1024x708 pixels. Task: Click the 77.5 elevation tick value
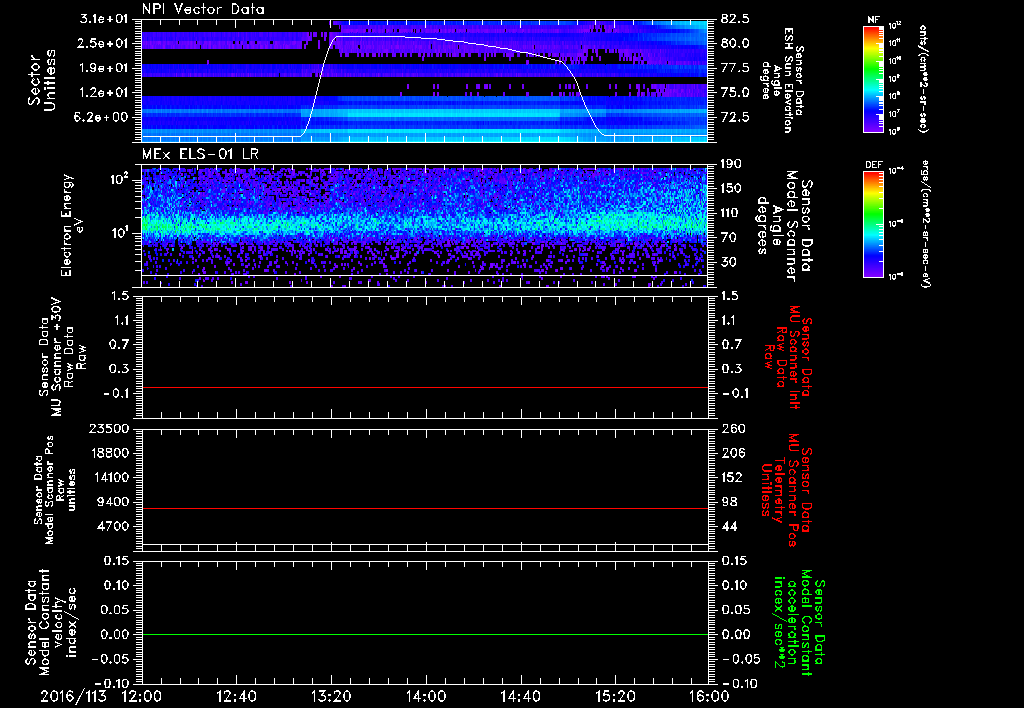pos(735,68)
